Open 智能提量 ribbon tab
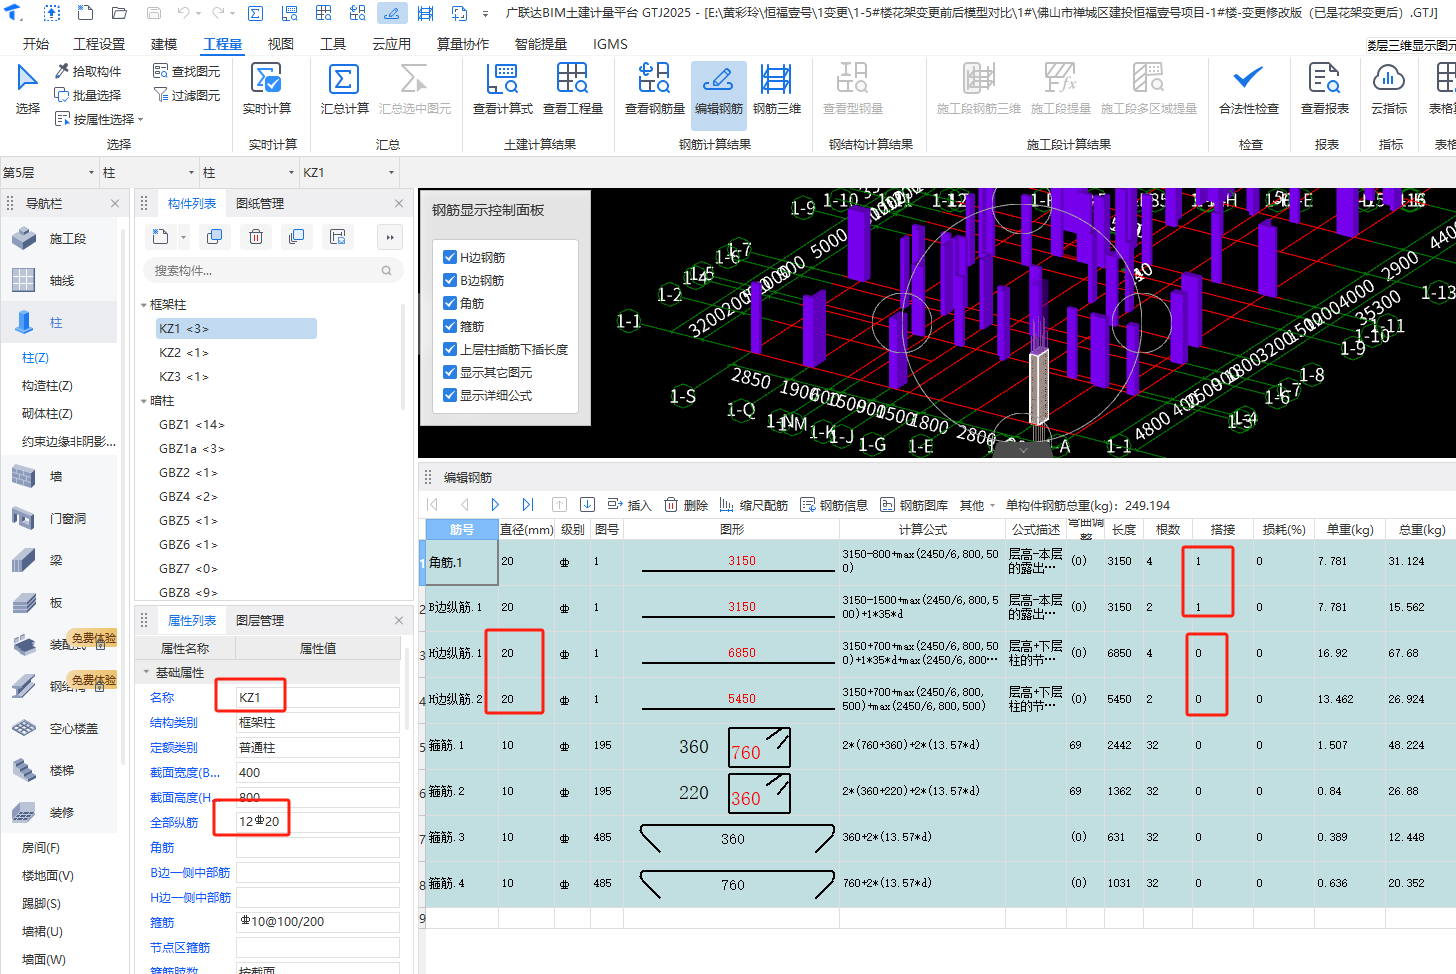1456x974 pixels. [541, 44]
